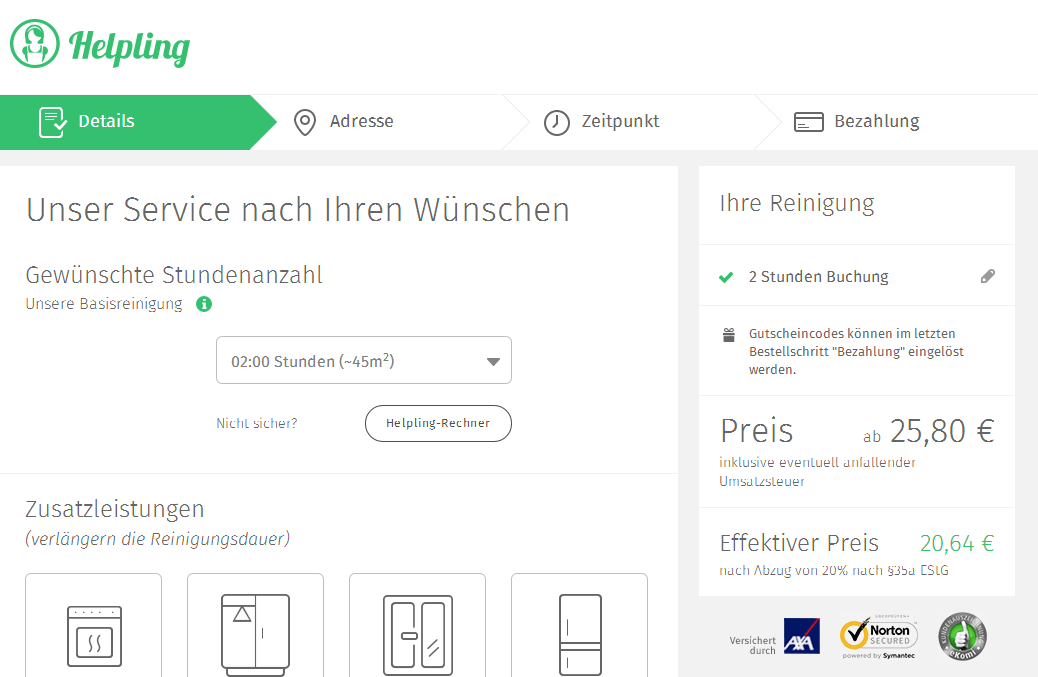The image size is (1038, 677).
Task: Click the location pin icon for Adresse
Action: coord(305,121)
